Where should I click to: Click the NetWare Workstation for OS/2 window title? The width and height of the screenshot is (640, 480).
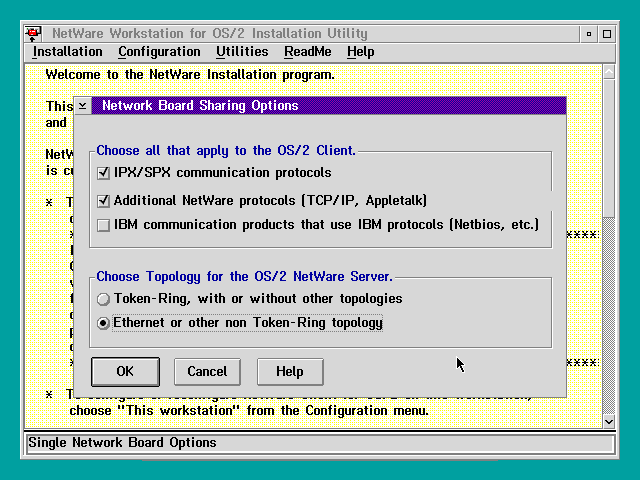pyautogui.click(x=210, y=33)
